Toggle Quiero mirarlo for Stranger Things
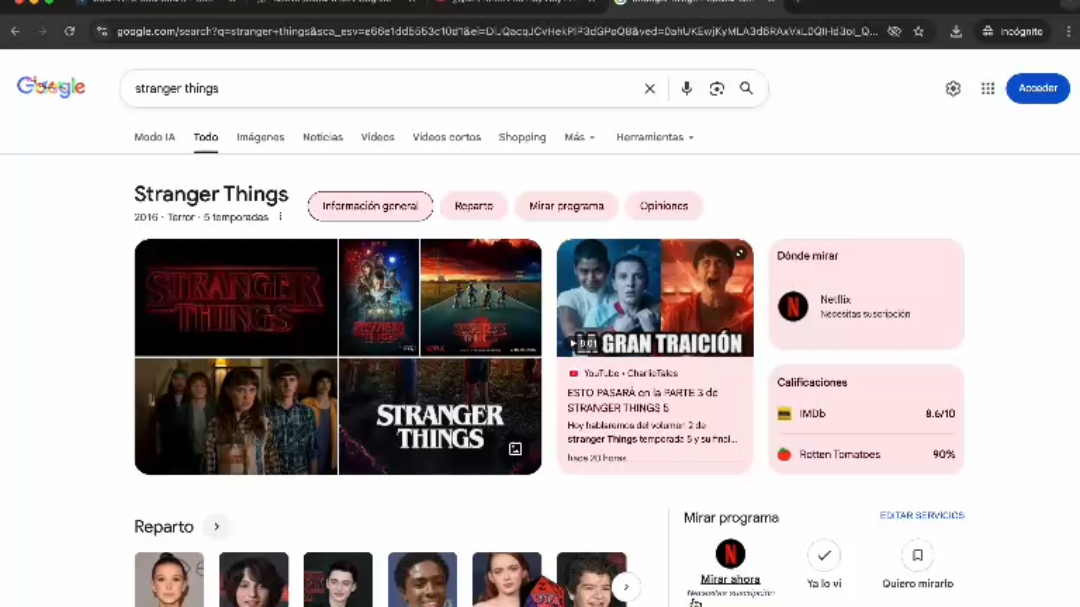 coord(917,555)
